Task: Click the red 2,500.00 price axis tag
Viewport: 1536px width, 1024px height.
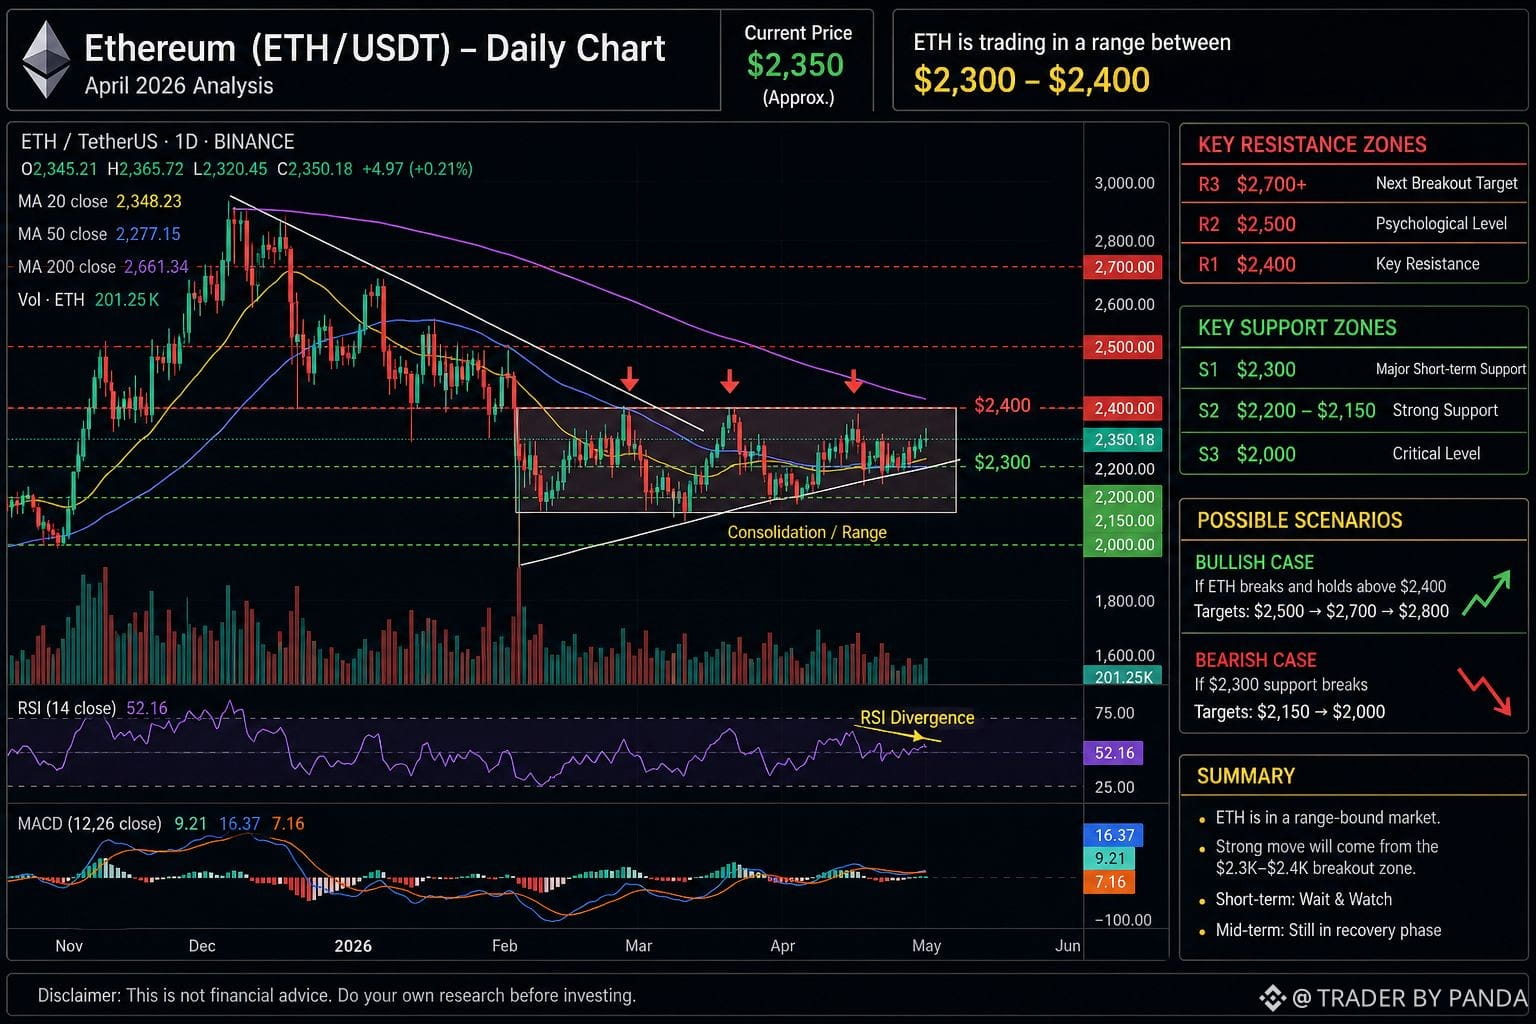Action: click(1124, 347)
